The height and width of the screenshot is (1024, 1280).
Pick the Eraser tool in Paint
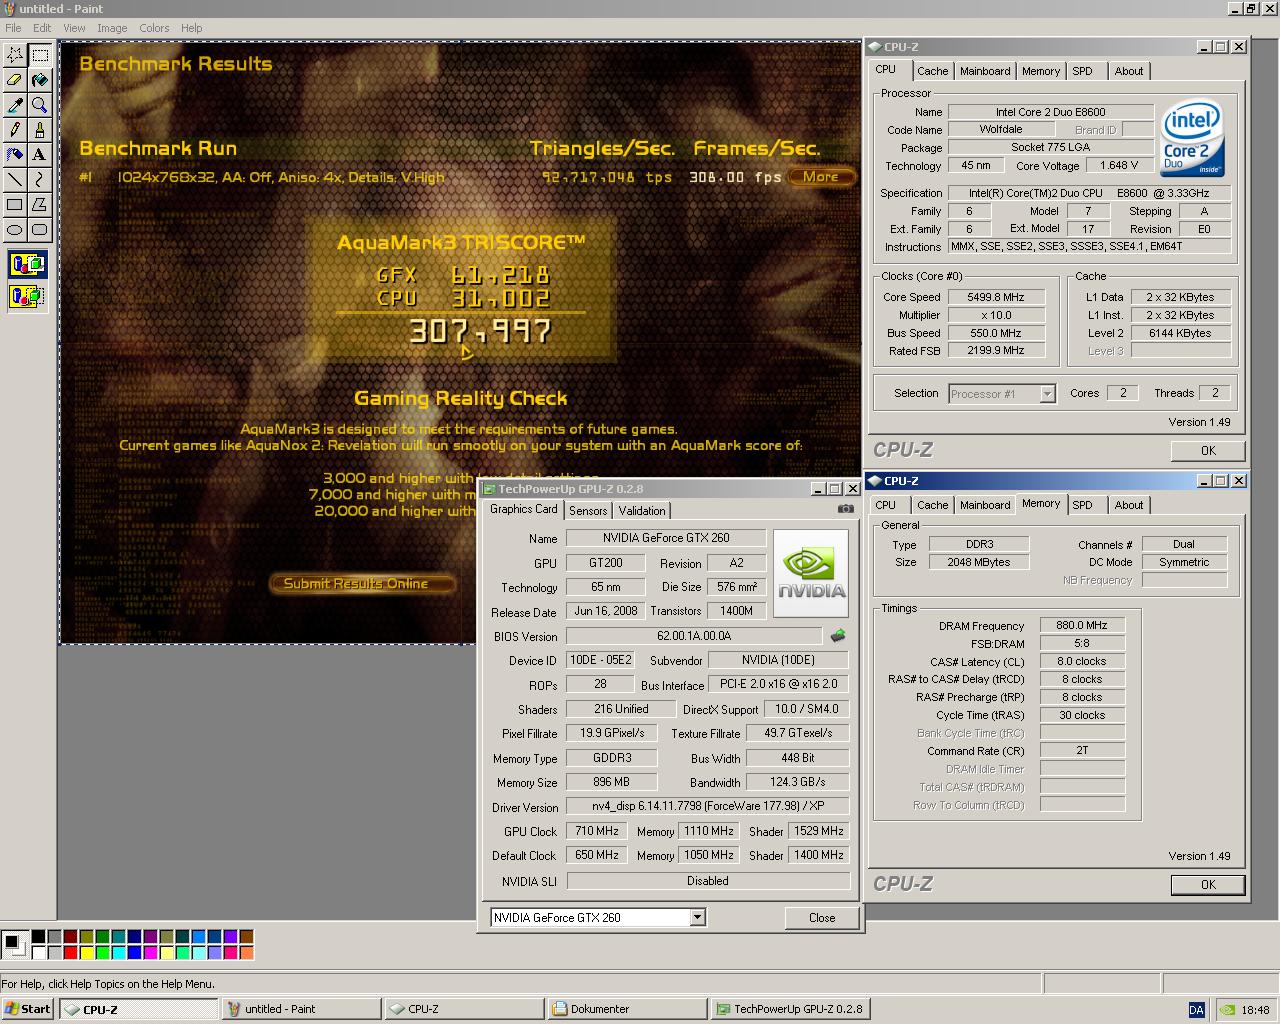[15, 80]
